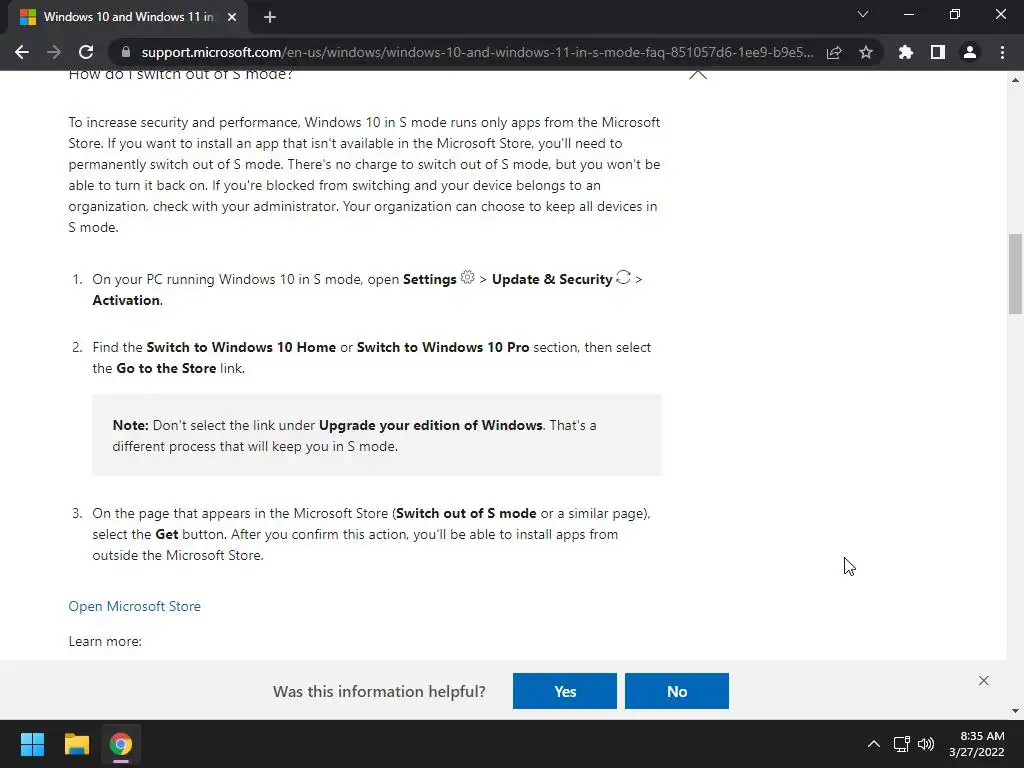
Task: Click 'Was this information helpful?' text
Action: (x=379, y=691)
